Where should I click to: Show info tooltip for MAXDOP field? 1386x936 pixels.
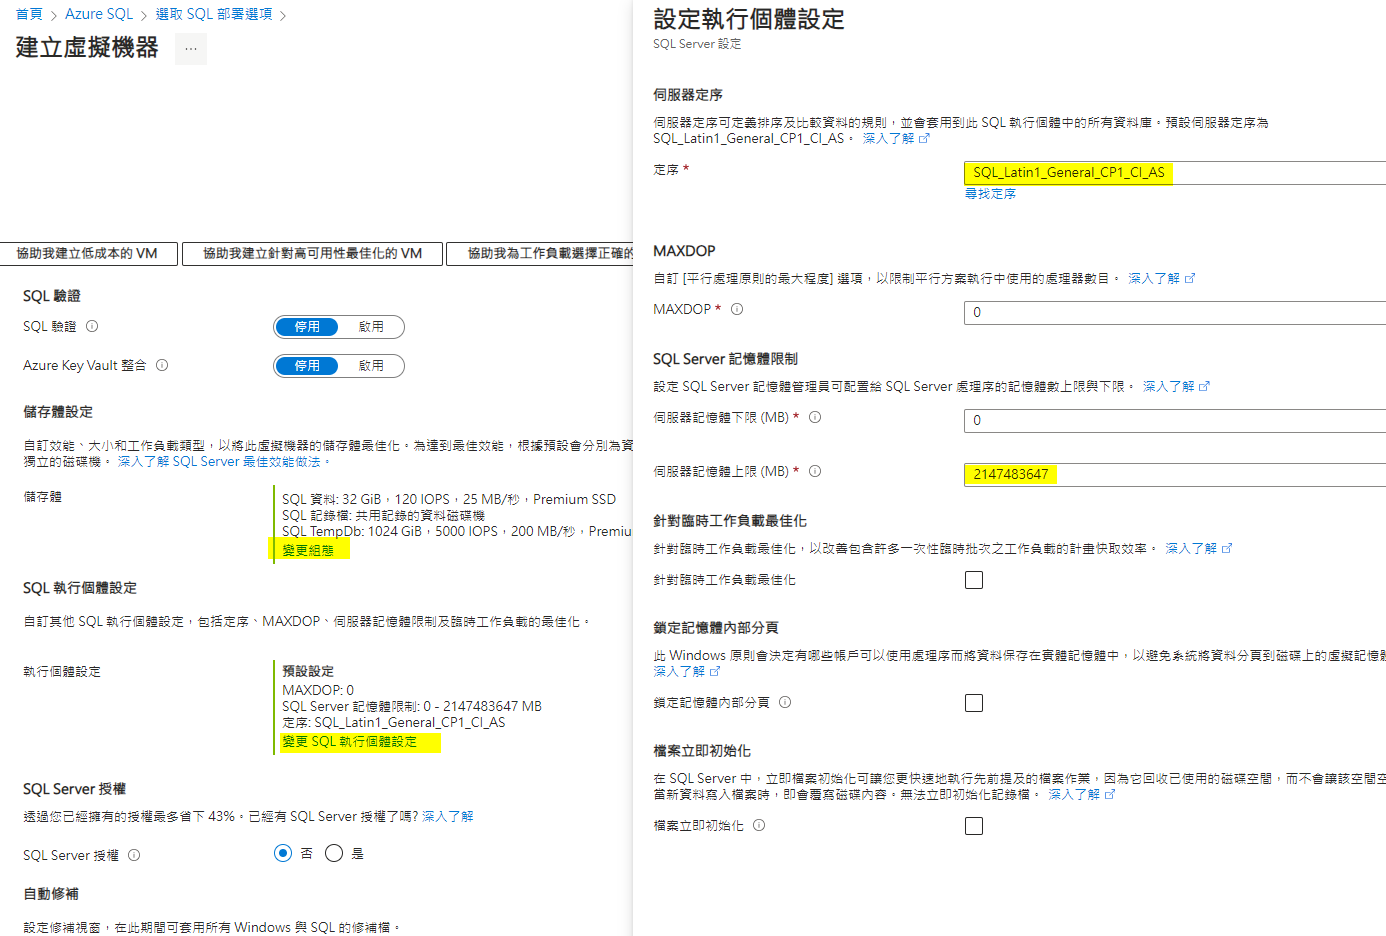coord(737,309)
